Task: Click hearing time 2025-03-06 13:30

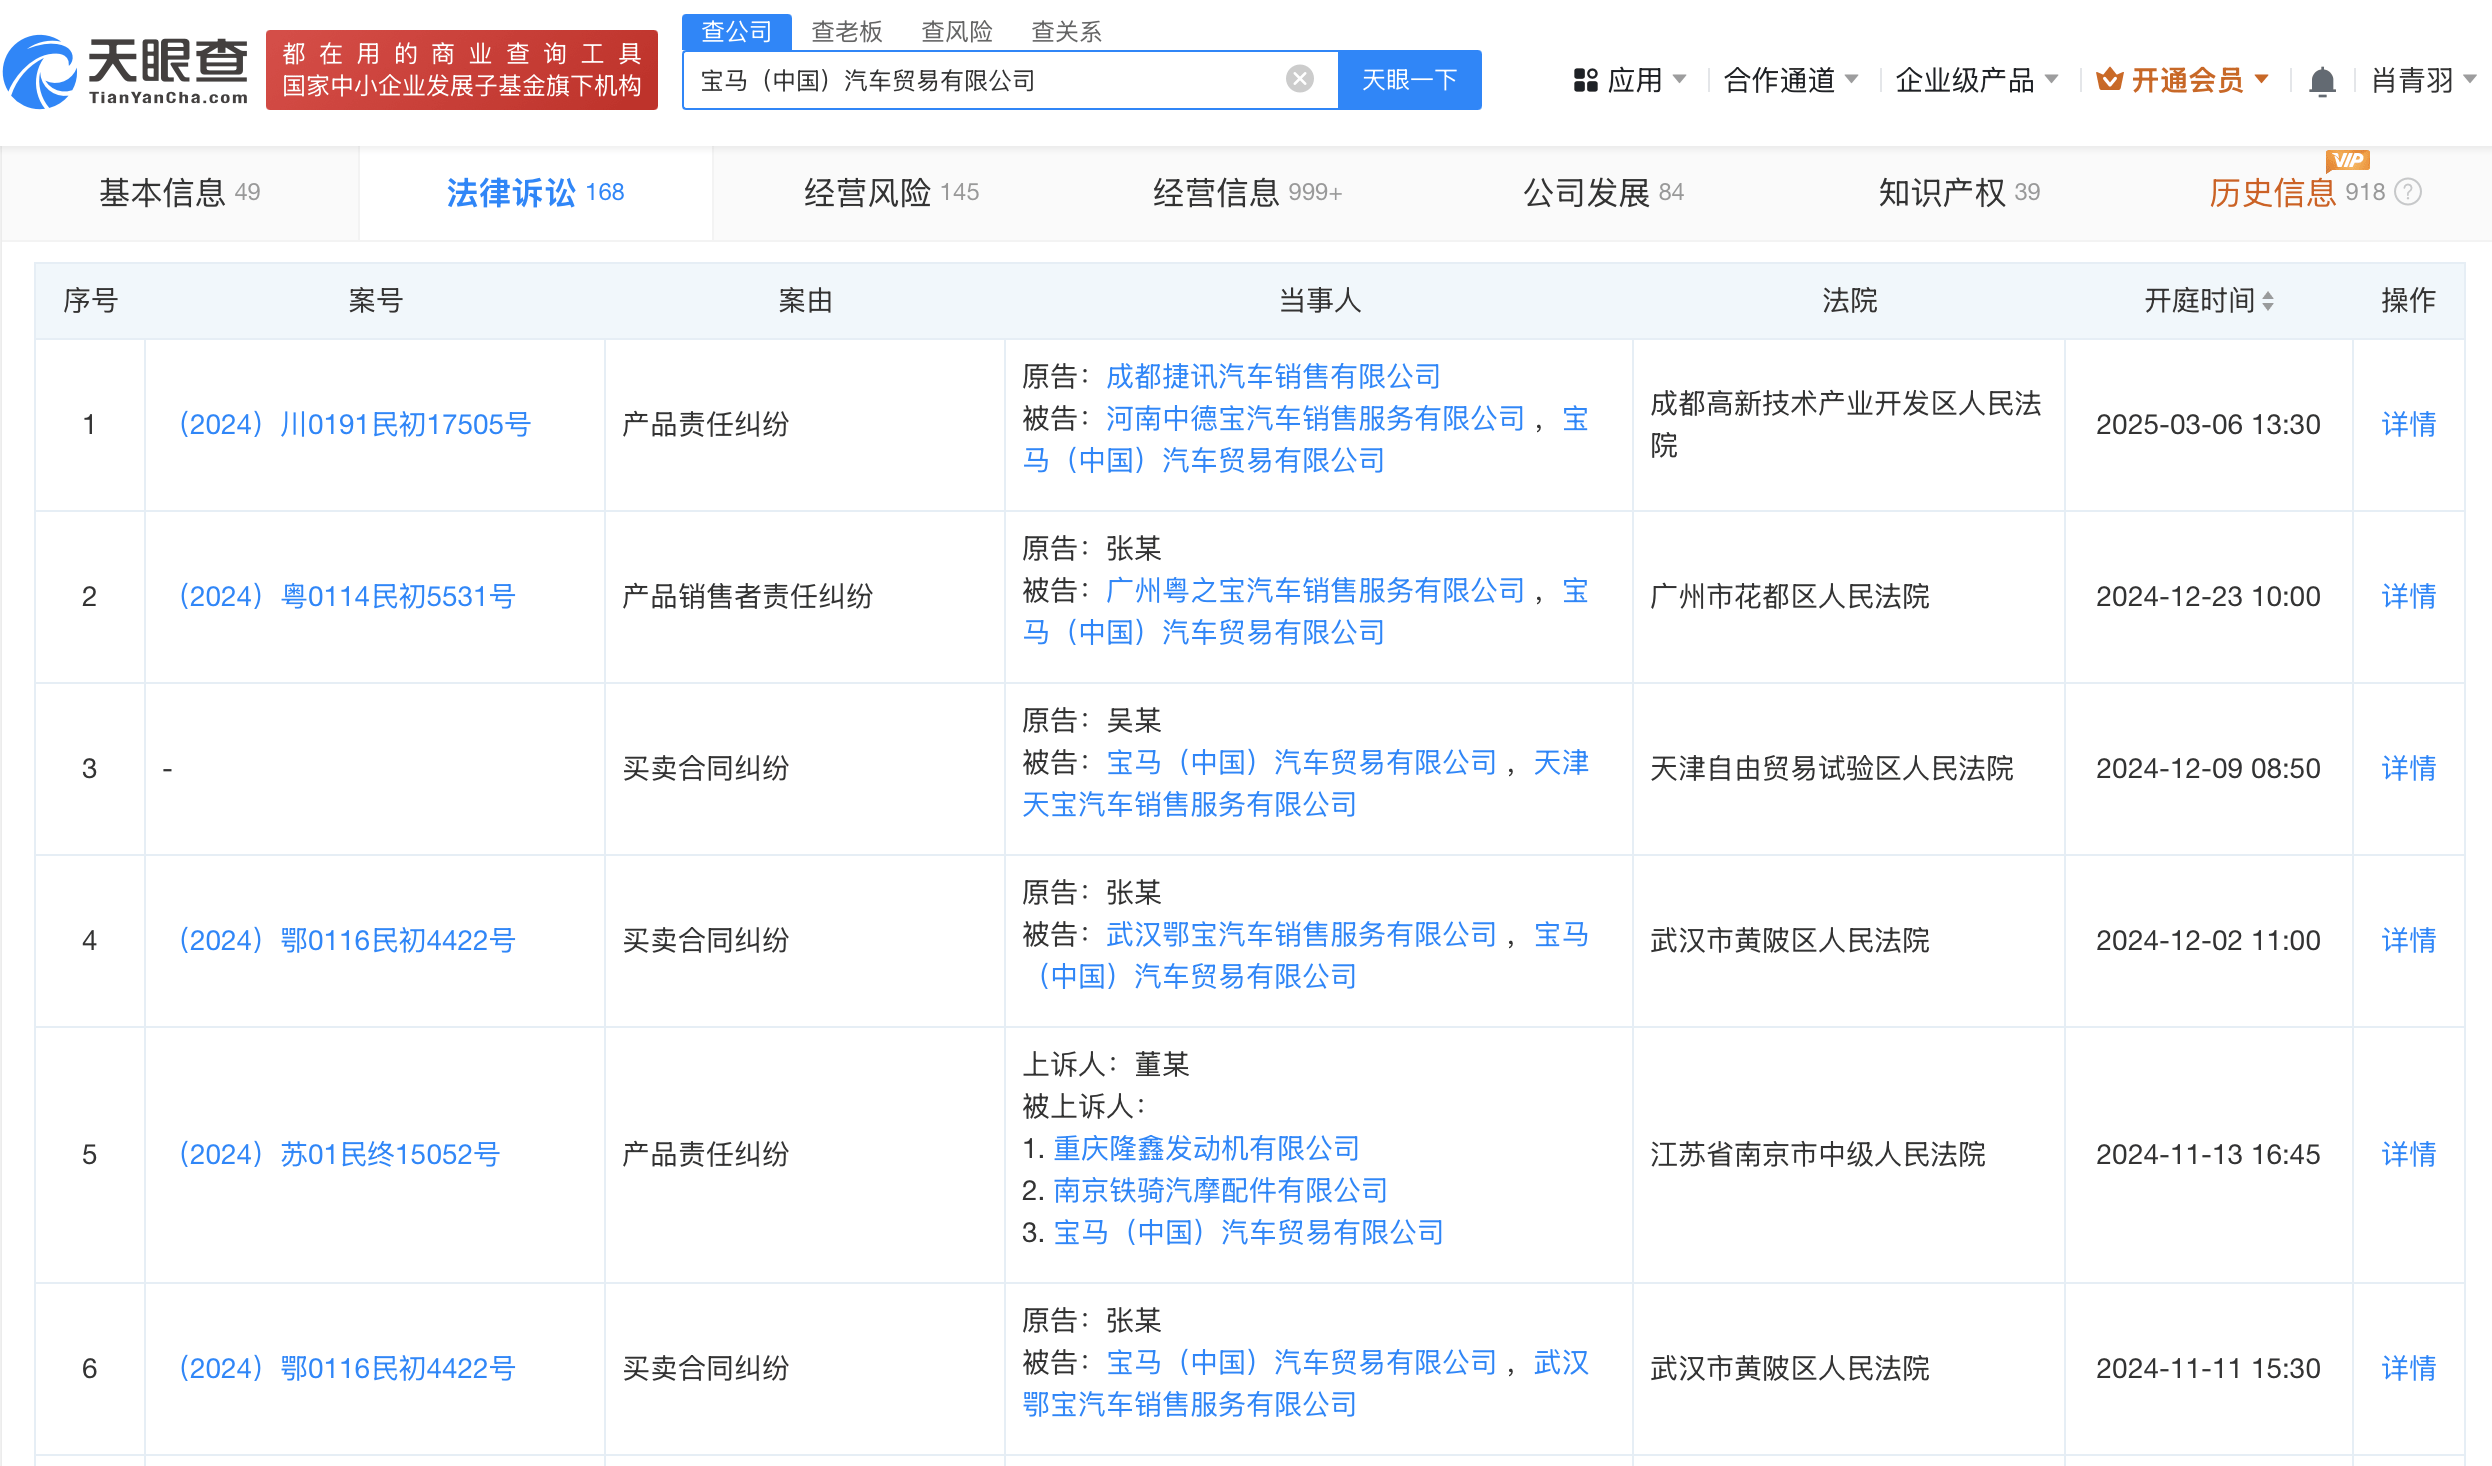Action: click(x=2208, y=424)
